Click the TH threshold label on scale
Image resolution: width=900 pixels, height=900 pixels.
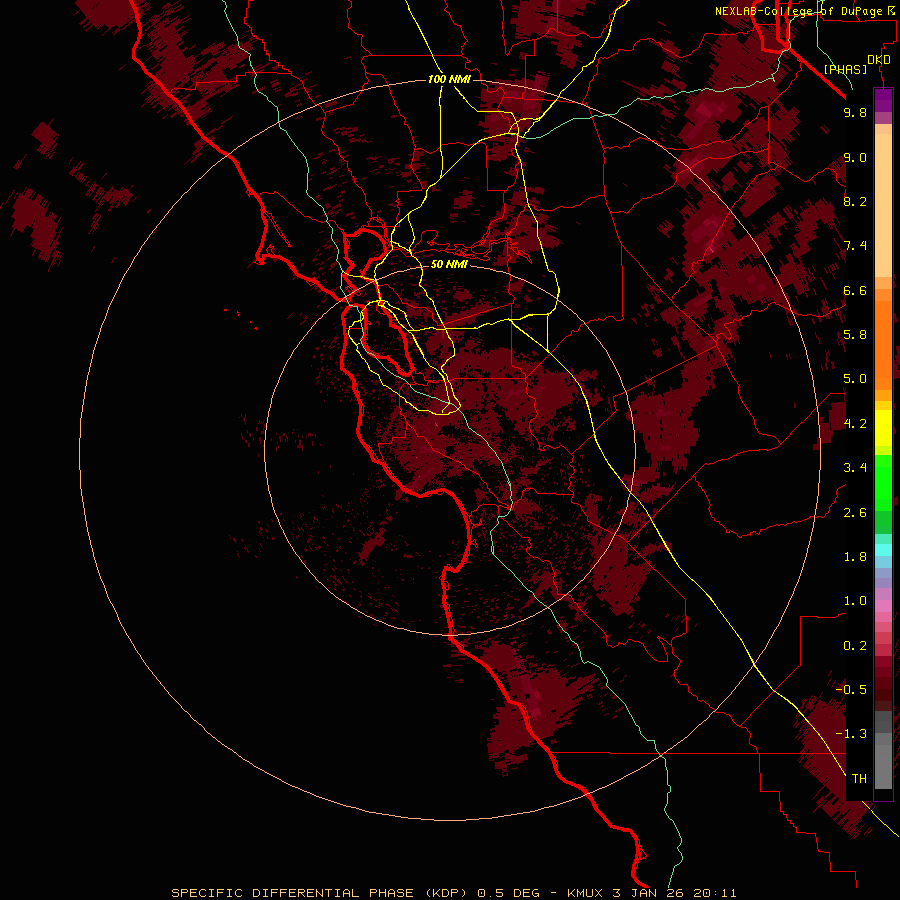coord(859,778)
